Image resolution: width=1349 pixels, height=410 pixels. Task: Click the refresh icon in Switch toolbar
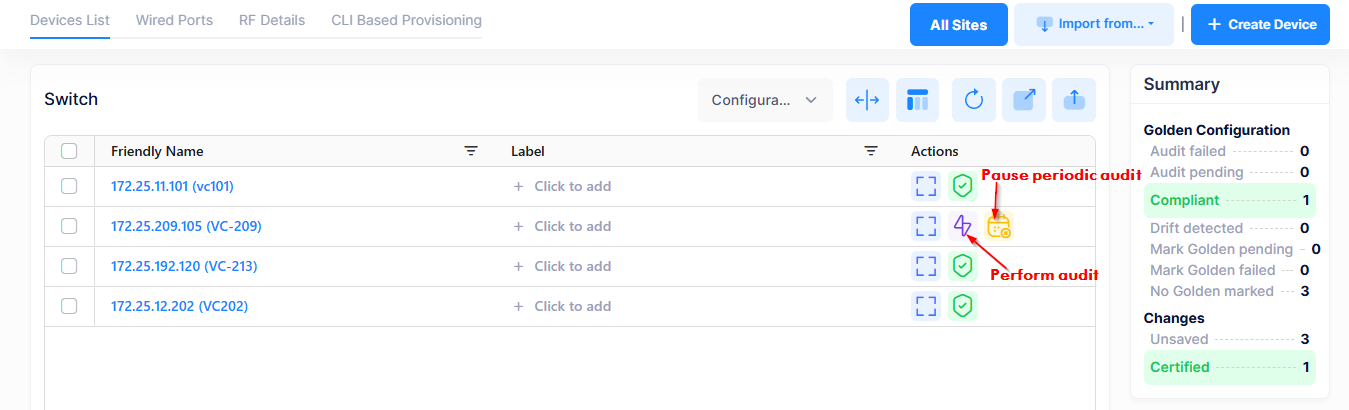click(974, 100)
